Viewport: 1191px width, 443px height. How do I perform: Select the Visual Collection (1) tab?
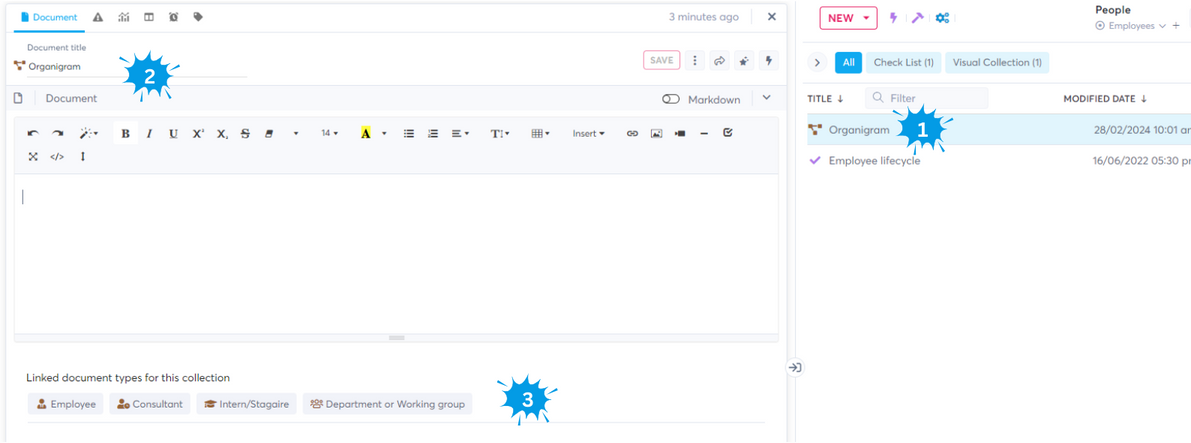[x=996, y=62]
